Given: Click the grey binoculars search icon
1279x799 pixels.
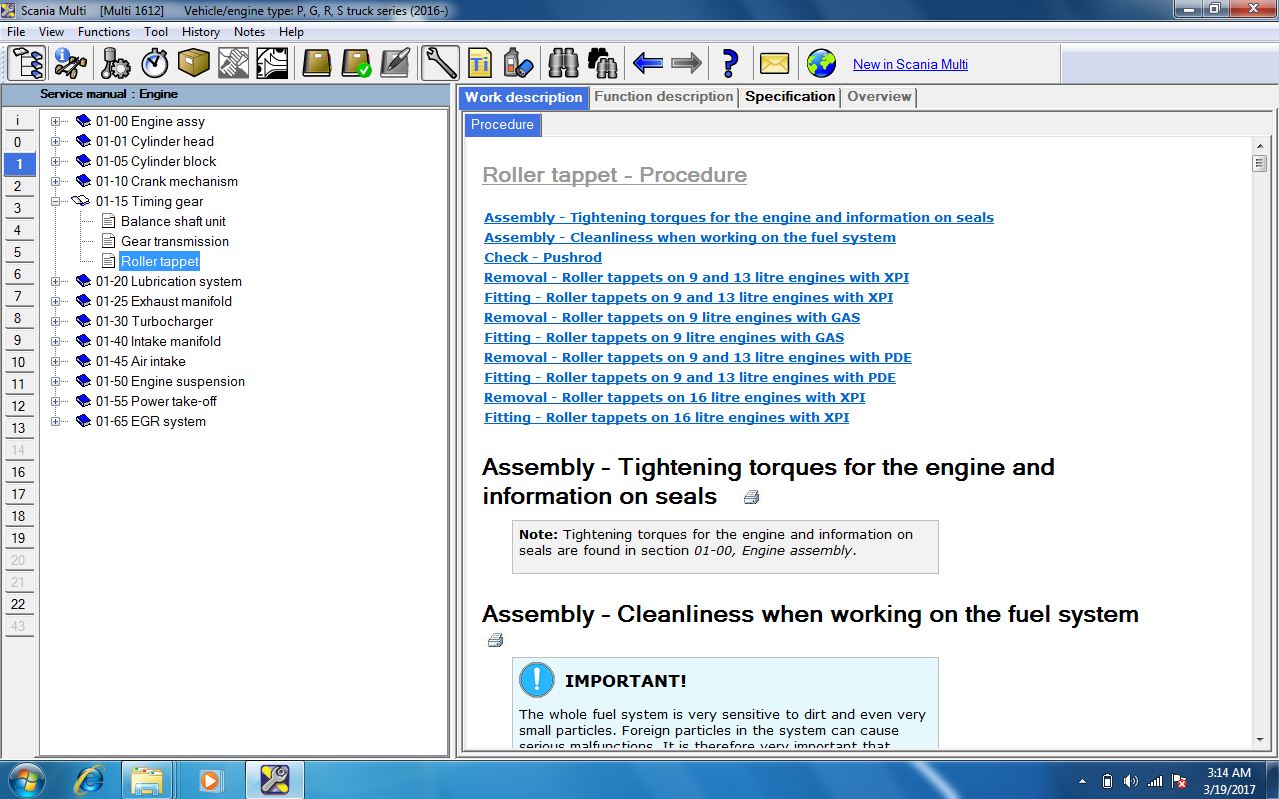Looking at the screenshot, I should [564, 64].
